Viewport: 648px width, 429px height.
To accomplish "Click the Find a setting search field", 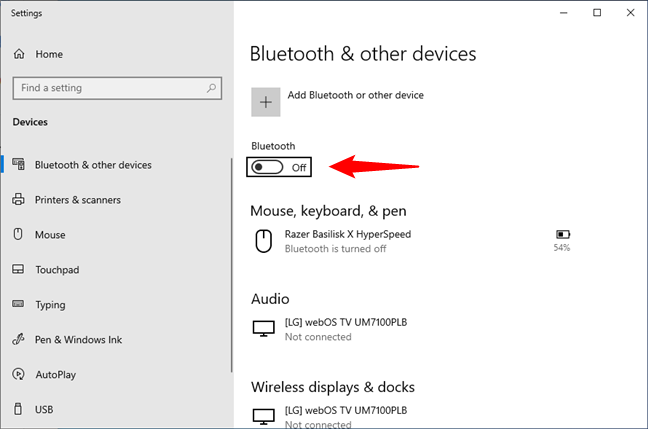I will (x=117, y=88).
